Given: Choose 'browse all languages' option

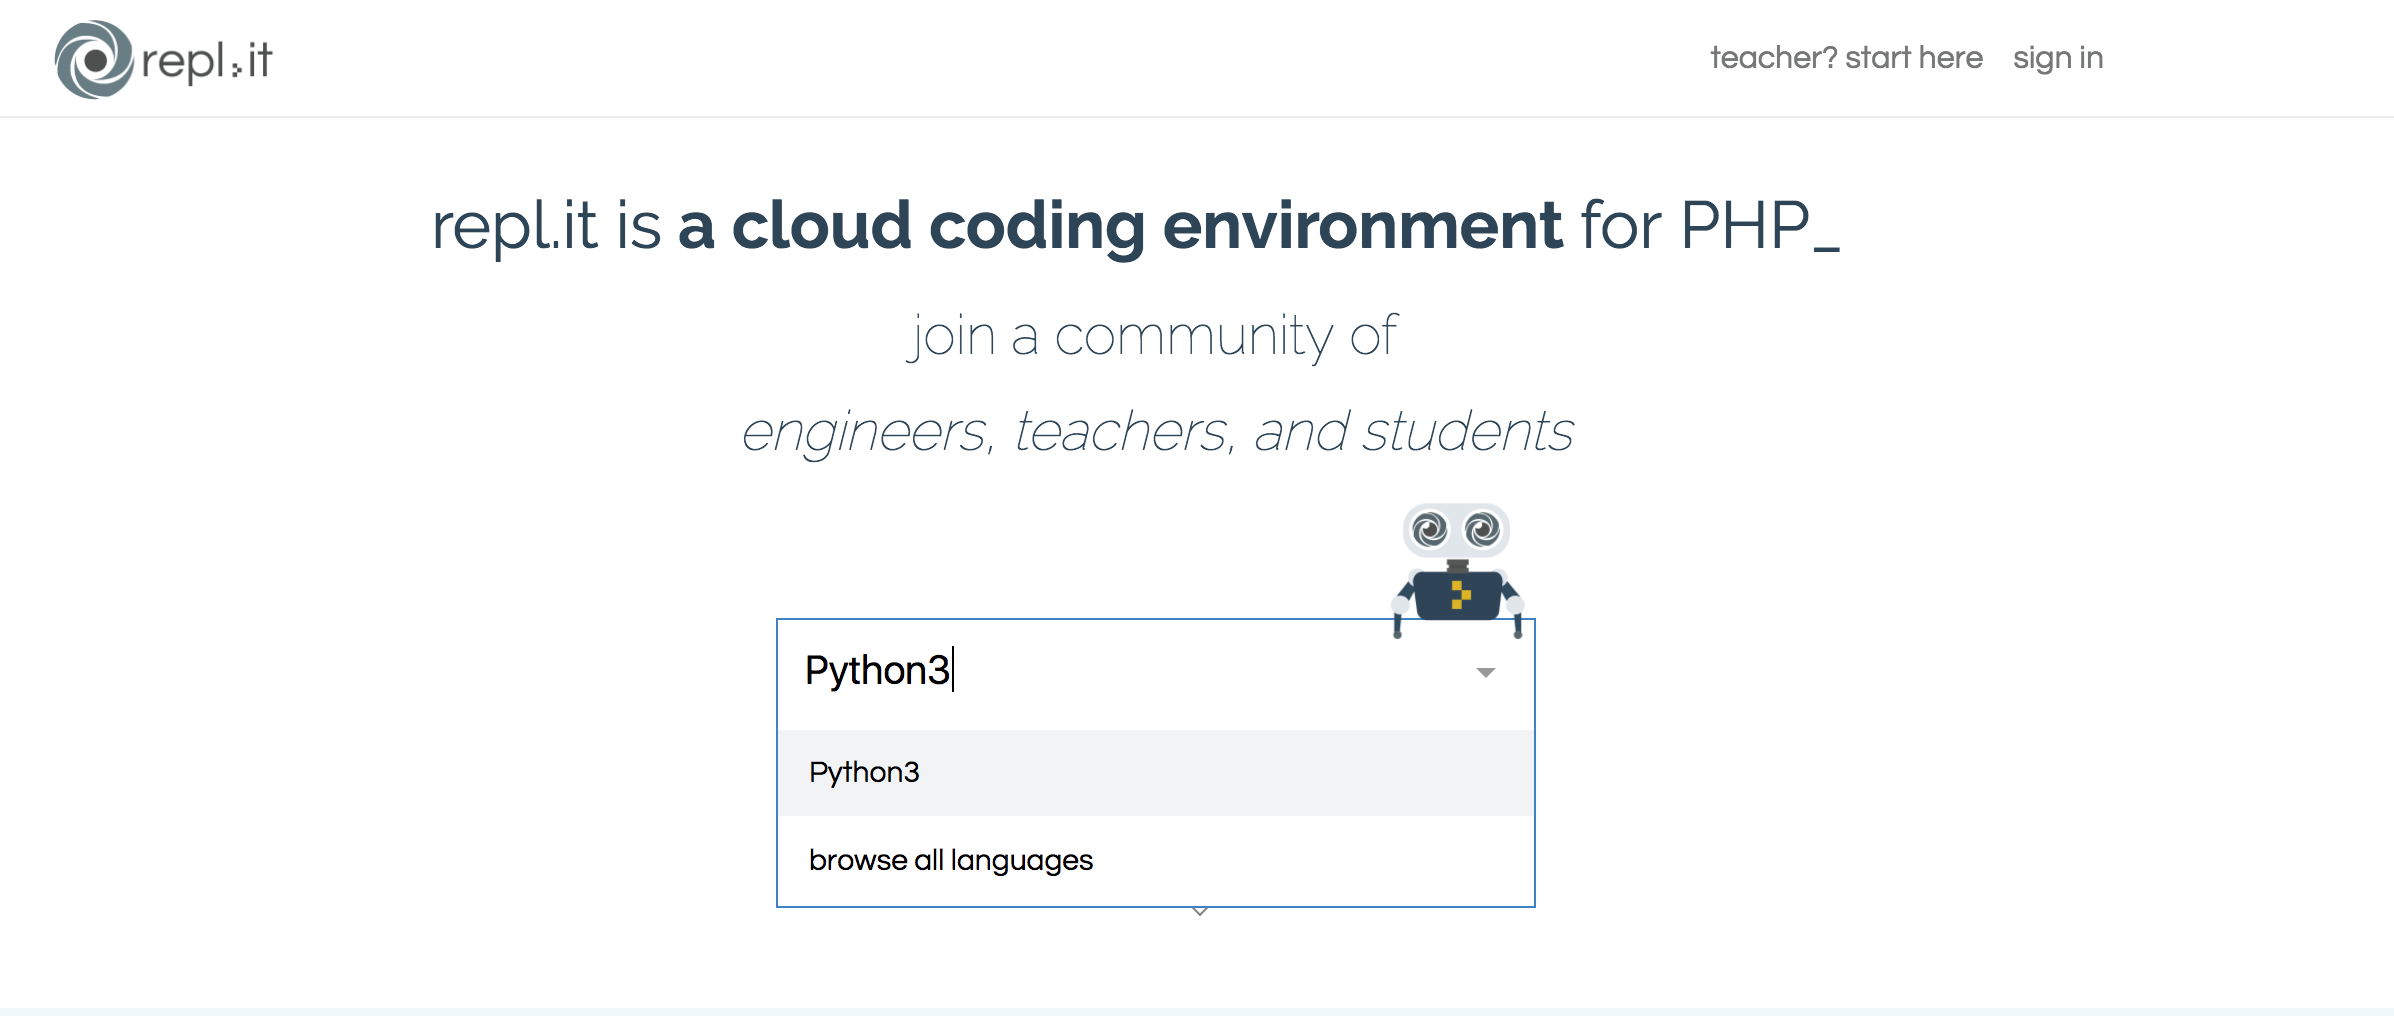Looking at the screenshot, I should coord(1156,861).
